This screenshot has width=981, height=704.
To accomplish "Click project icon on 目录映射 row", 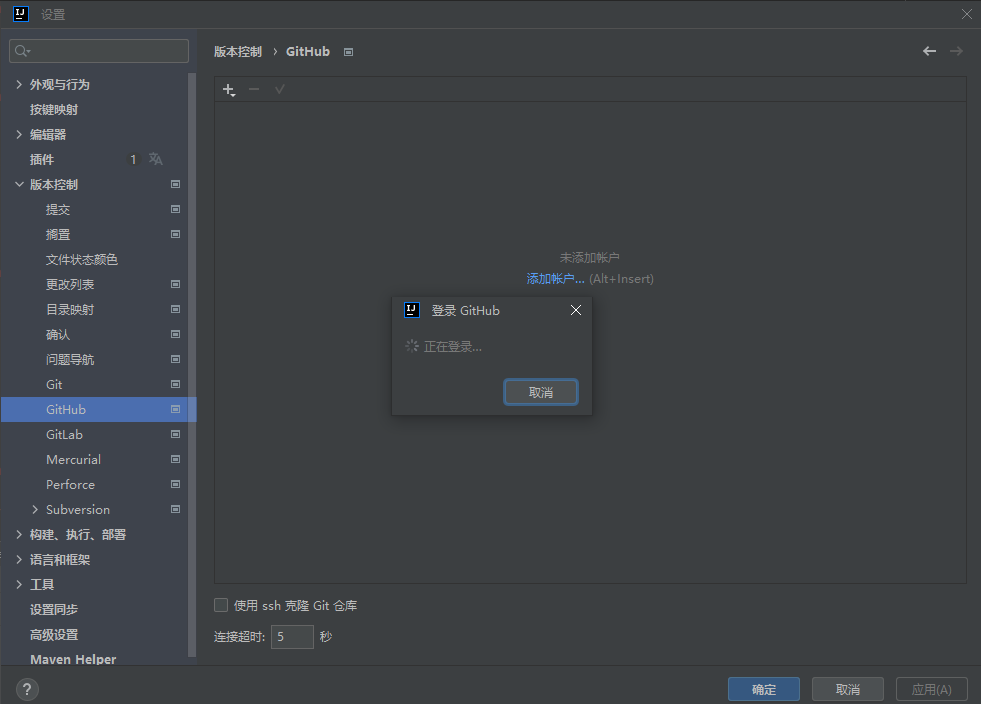I will click(176, 310).
